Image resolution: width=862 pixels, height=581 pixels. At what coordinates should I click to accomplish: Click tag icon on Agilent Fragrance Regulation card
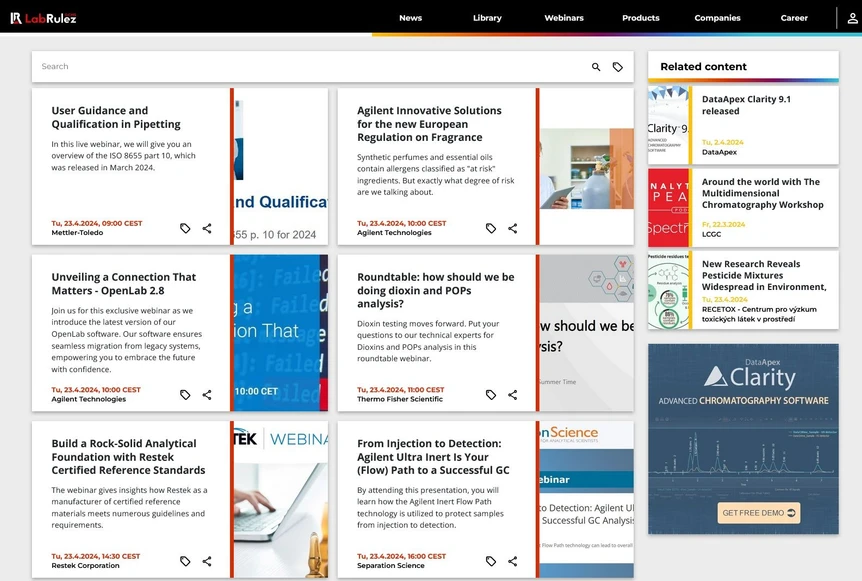pos(491,228)
